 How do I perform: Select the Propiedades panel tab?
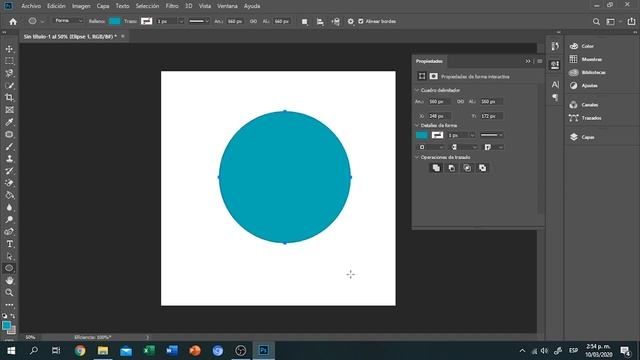click(x=429, y=61)
